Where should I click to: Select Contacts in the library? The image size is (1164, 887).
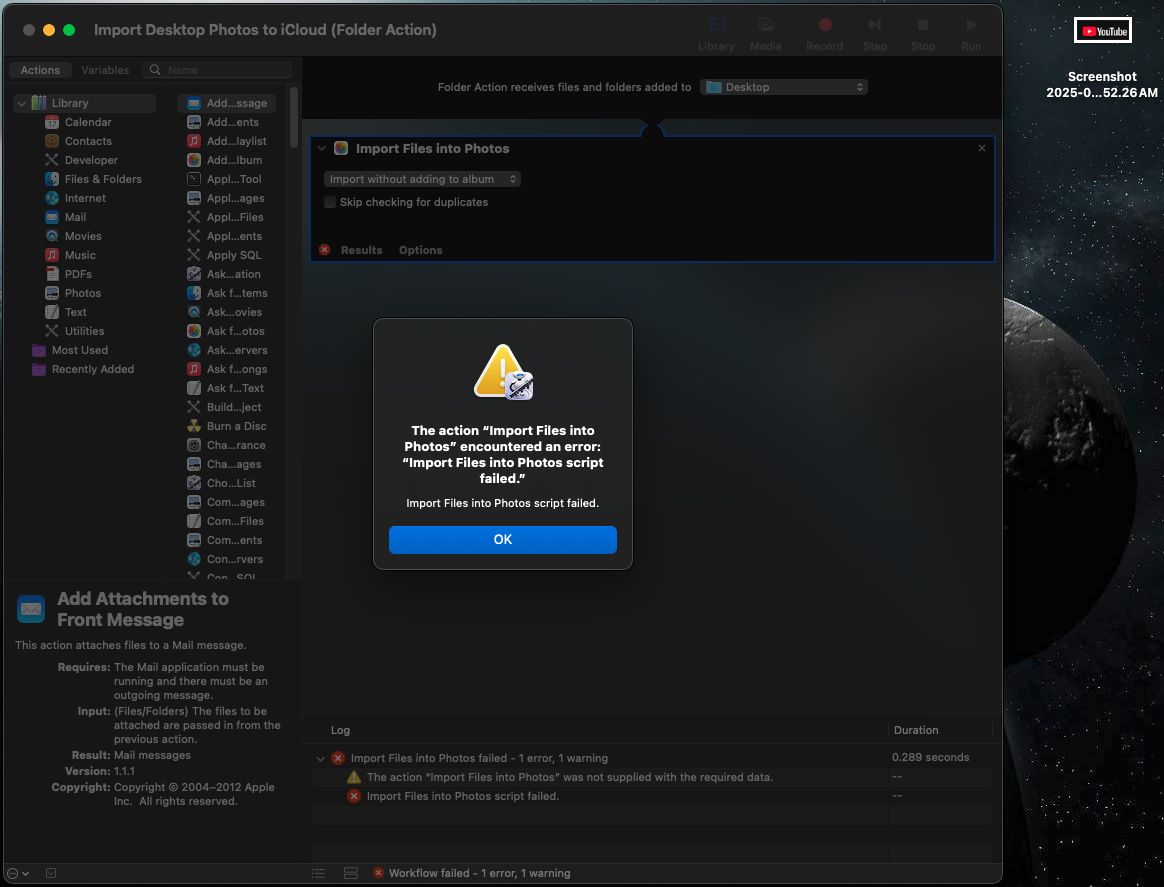click(x=88, y=141)
